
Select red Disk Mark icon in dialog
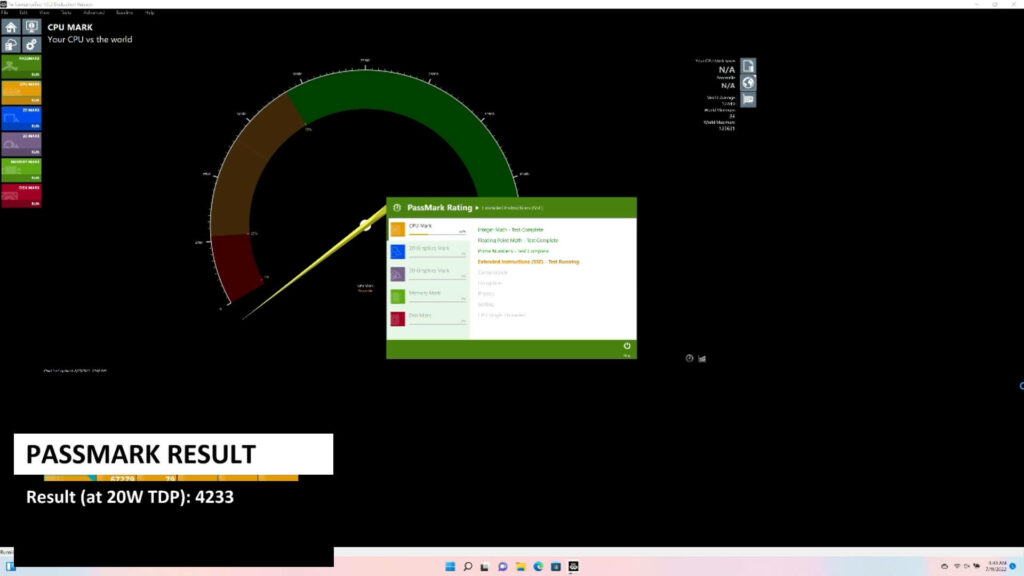(398, 319)
